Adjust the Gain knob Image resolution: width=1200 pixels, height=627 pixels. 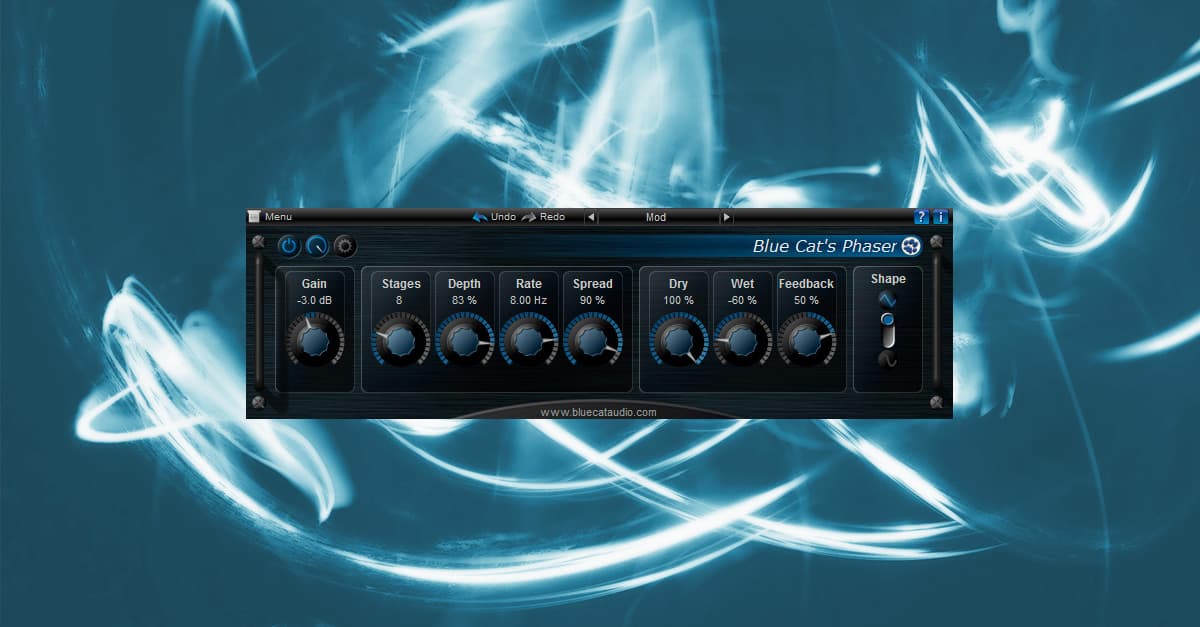(314, 342)
